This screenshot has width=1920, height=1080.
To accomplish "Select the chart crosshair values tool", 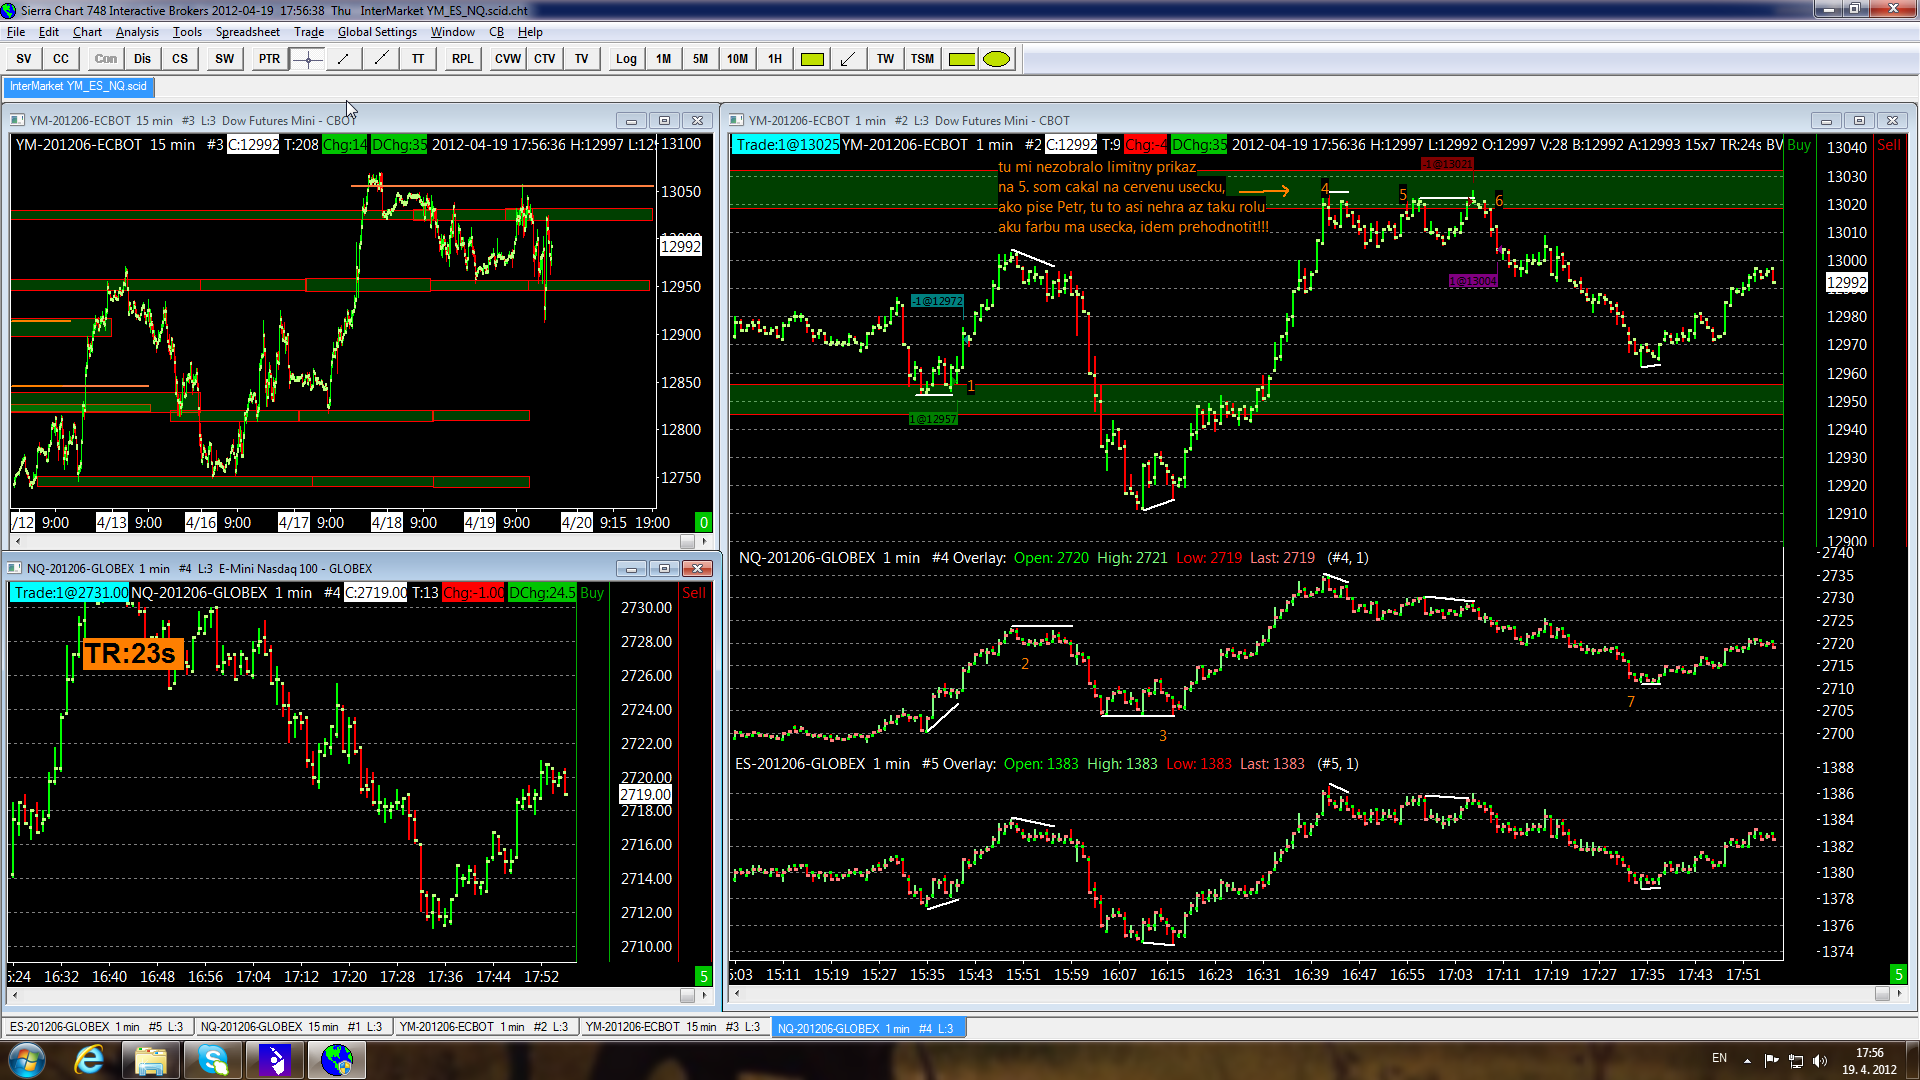I will 307,59.
